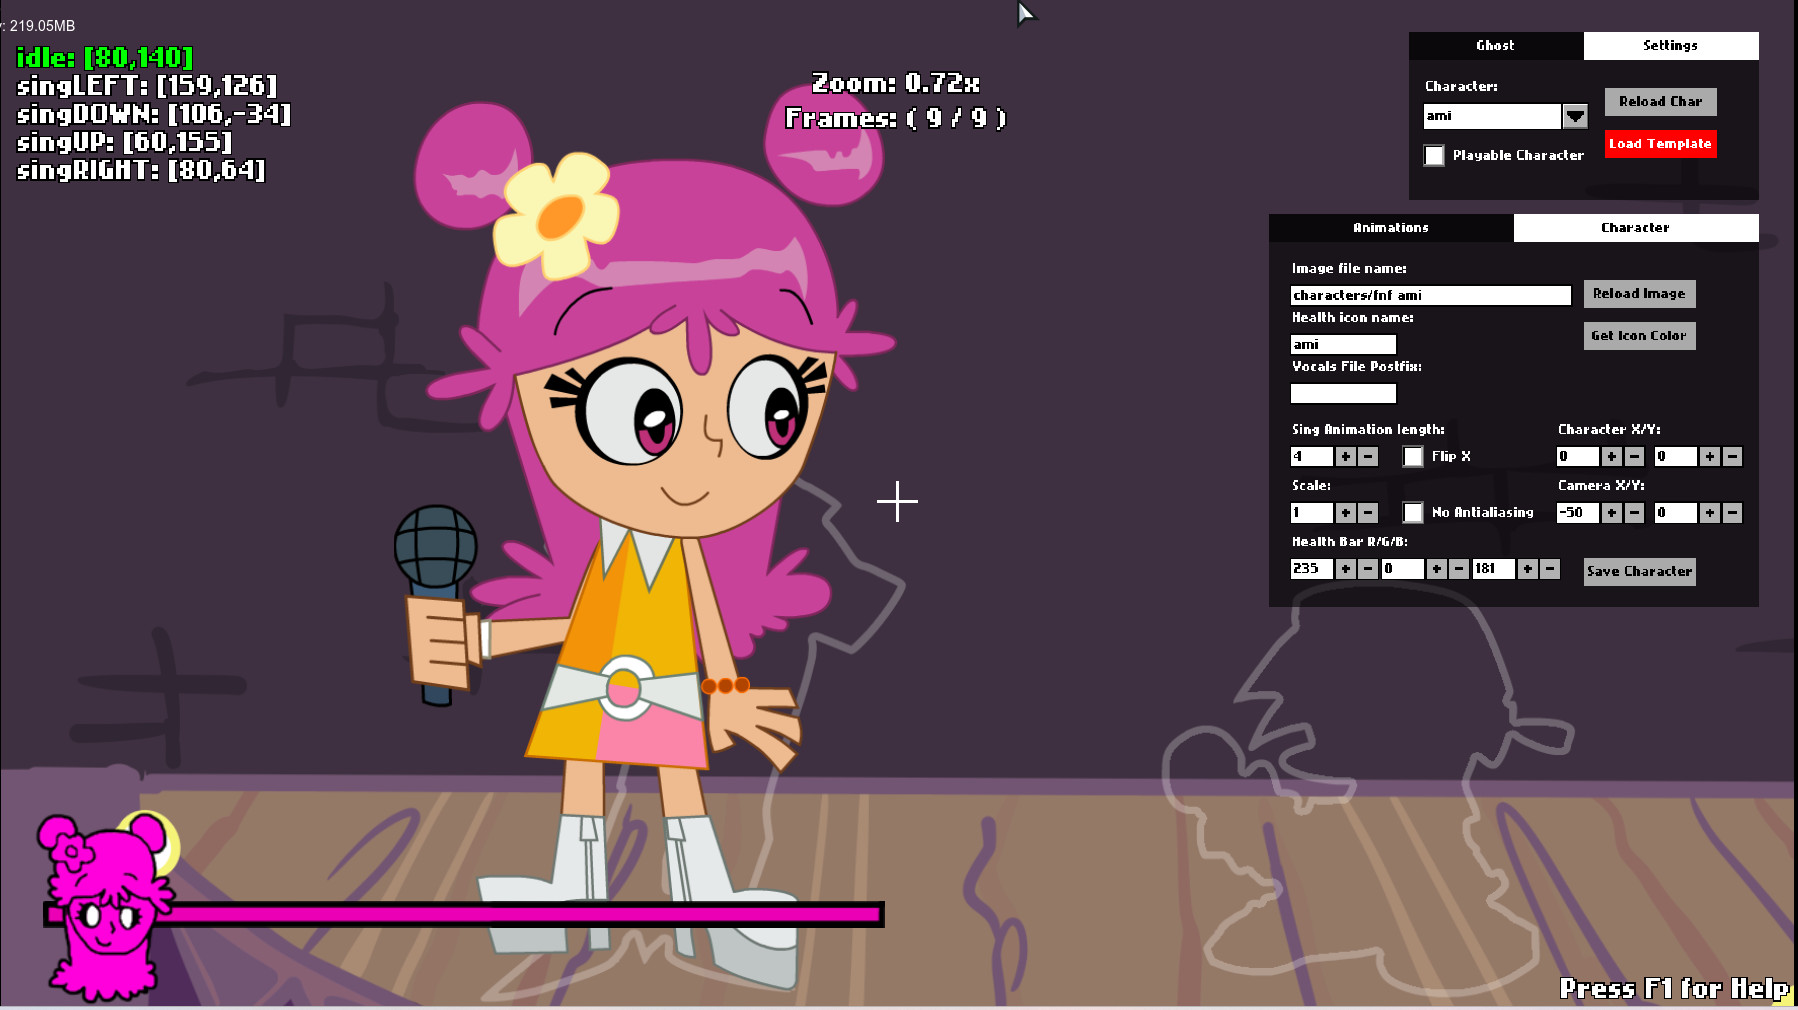Click the Press F1 for Help text
This screenshot has width=1798, height=1010.
[1675, 989]
